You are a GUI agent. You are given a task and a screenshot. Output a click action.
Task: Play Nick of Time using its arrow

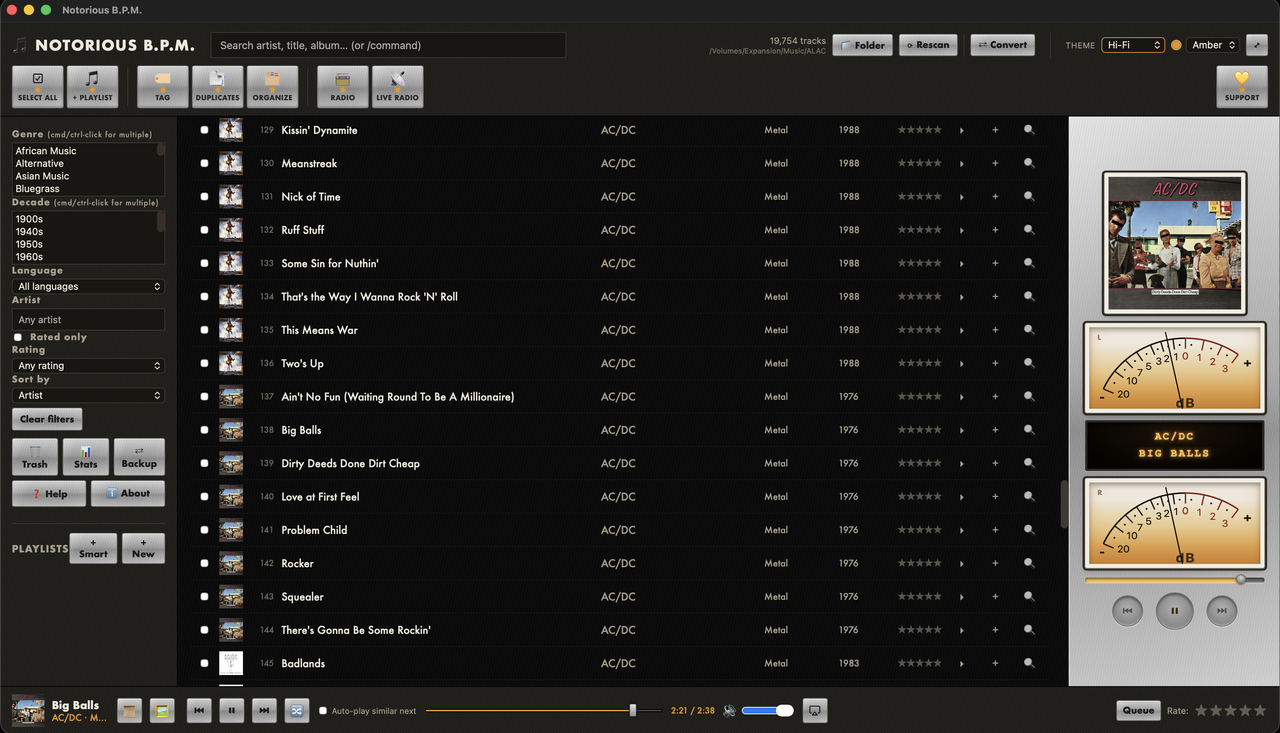click(962, 197)
